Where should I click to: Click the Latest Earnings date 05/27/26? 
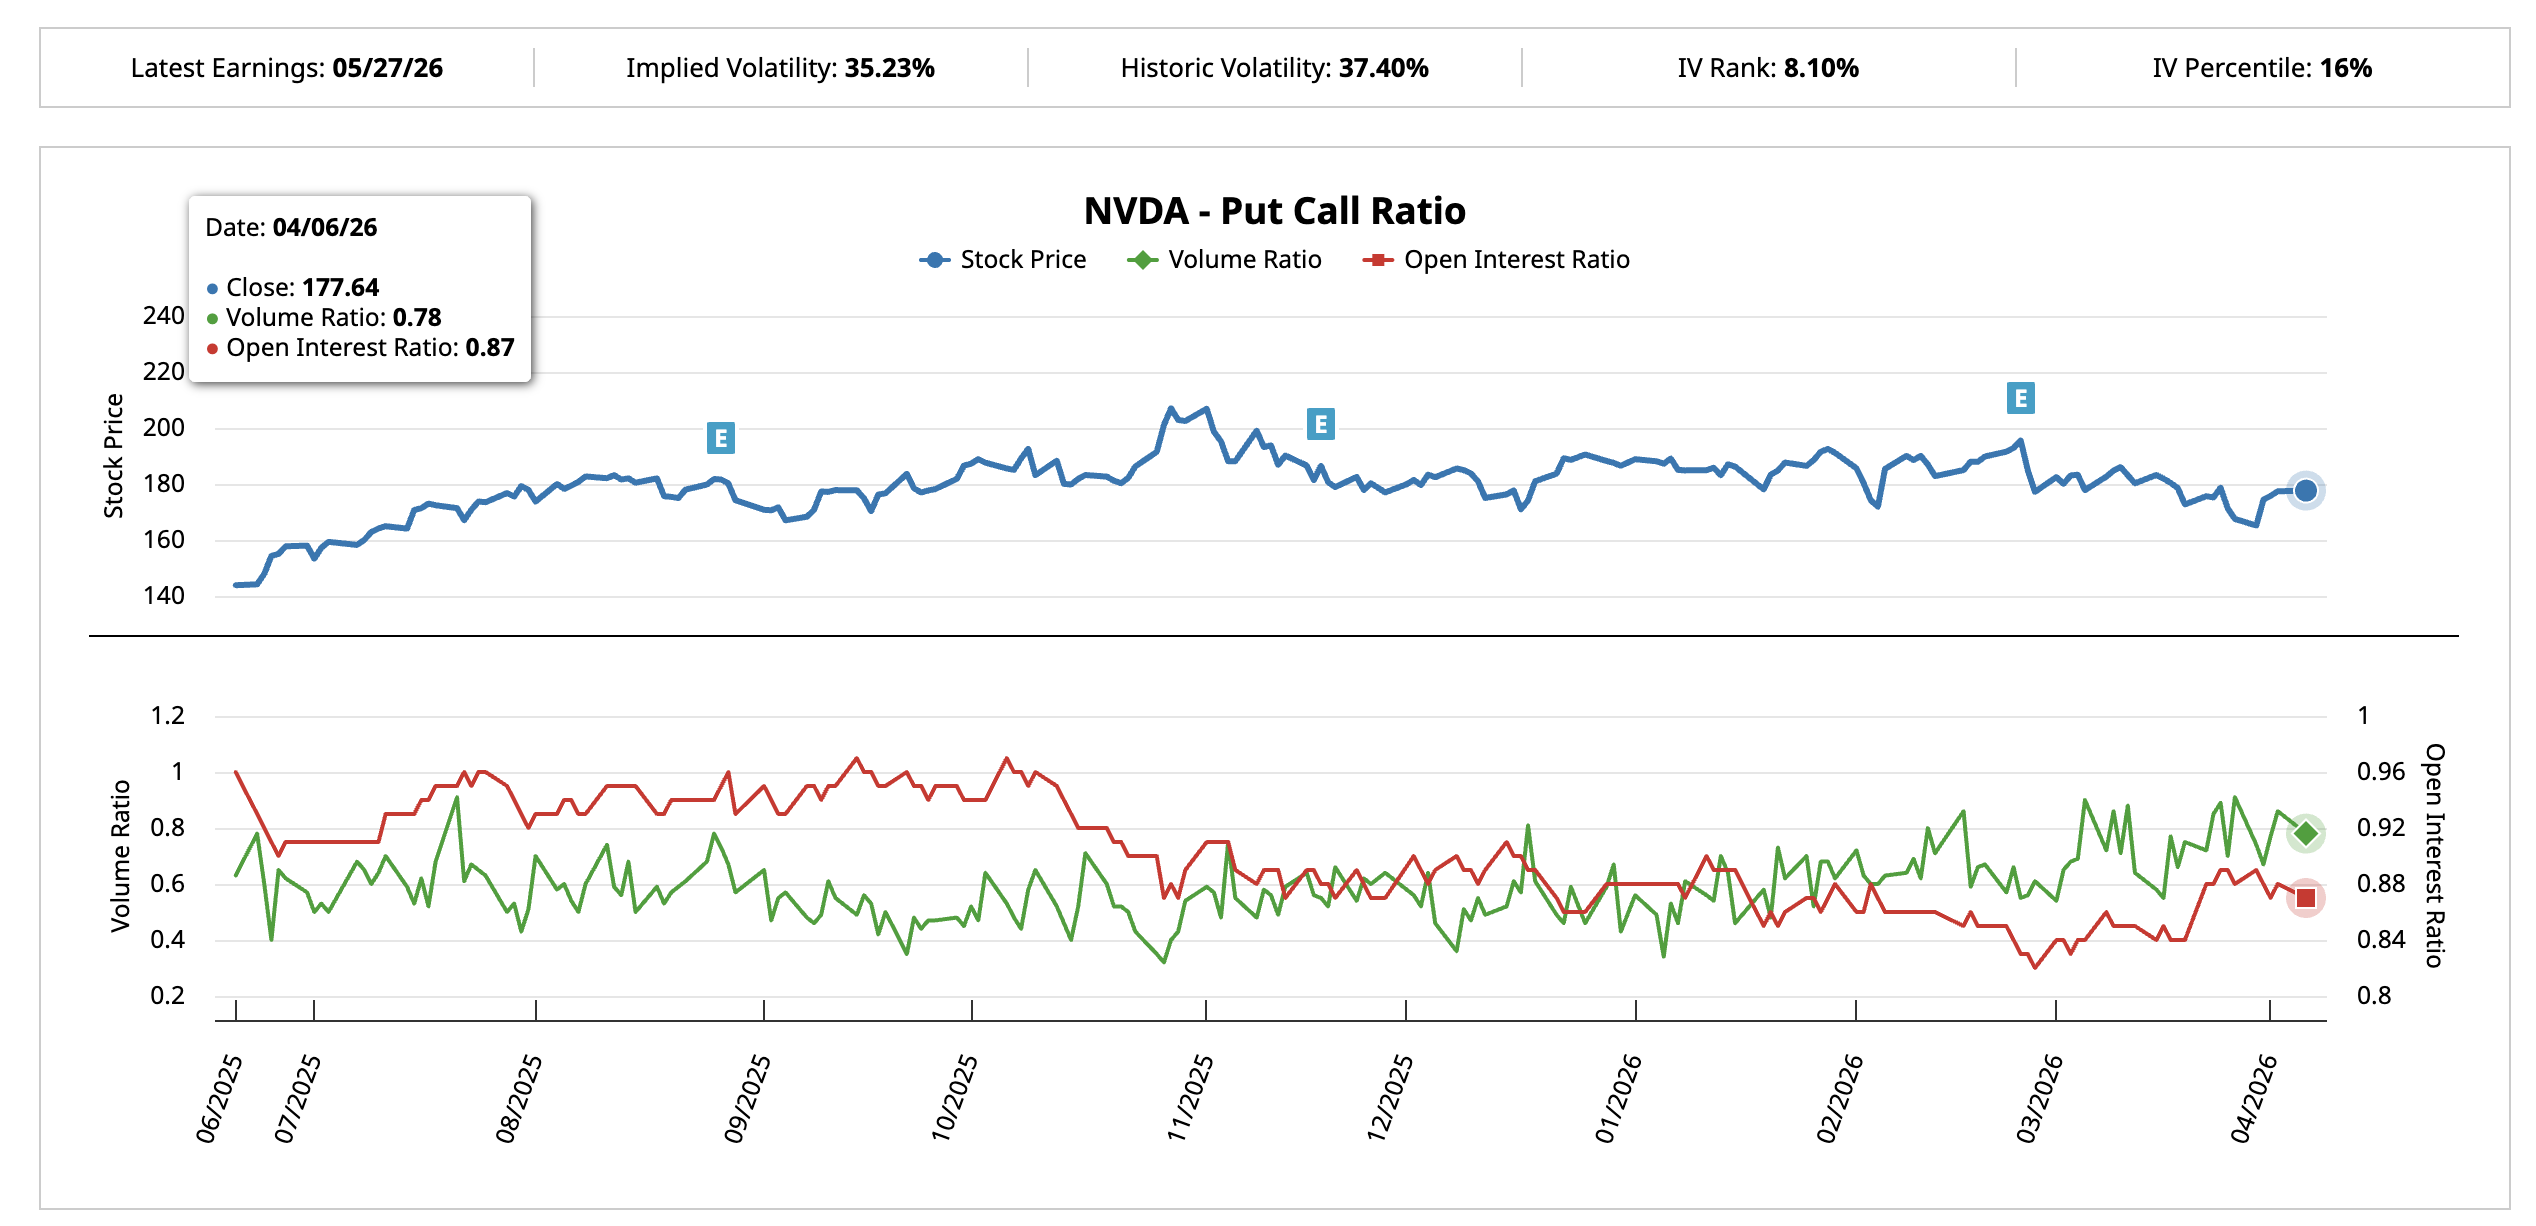click(x=387, y=68)
